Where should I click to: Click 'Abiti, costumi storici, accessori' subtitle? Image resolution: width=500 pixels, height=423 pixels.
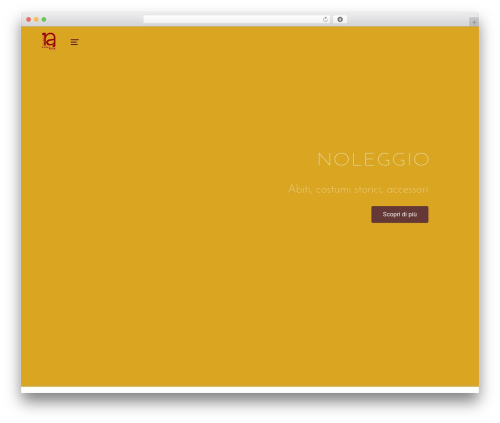point(358,189)
